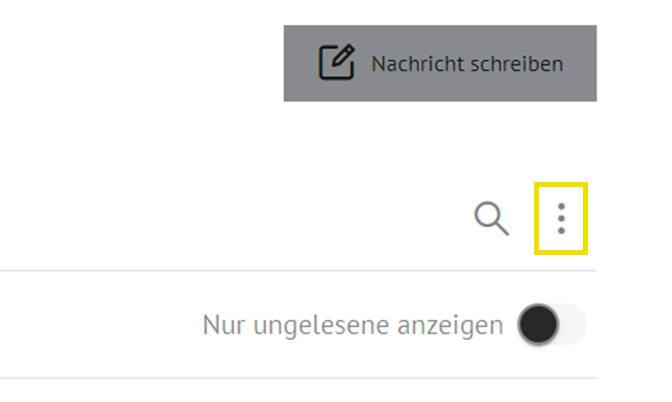Click the gray Nachricht schreiben text label
Image resolution: width=672 pixels, height=402 pixels.
(467, 64)
